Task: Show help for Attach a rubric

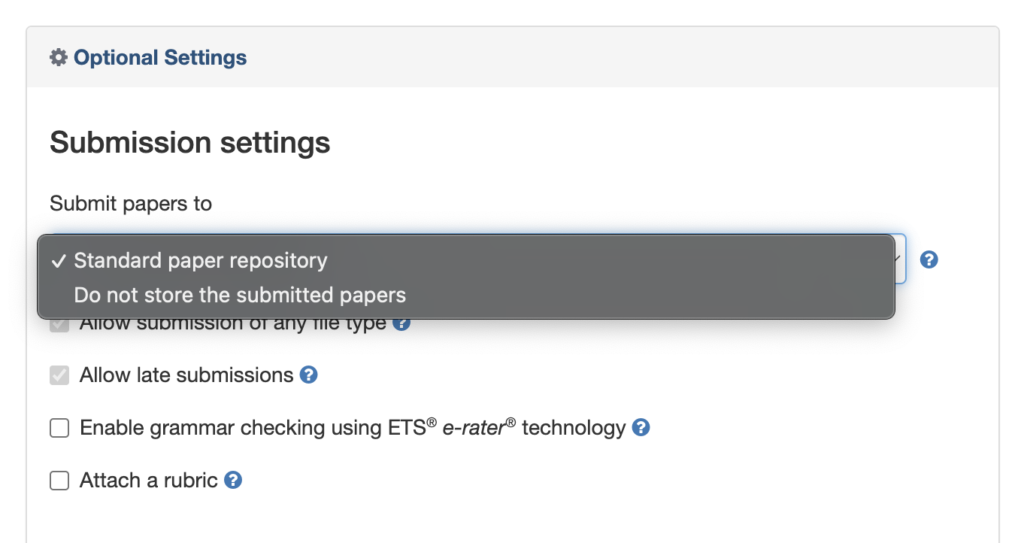Action: [x=233, y=480]
